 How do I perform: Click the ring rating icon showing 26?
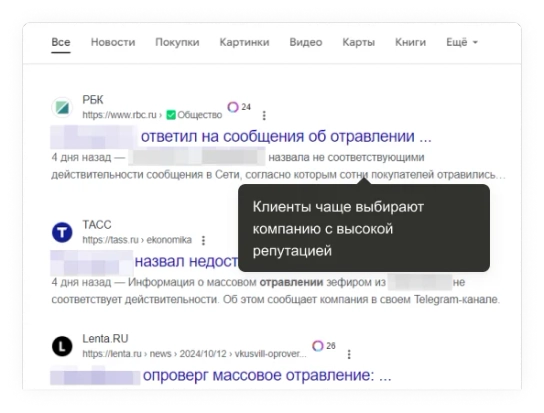317,346
